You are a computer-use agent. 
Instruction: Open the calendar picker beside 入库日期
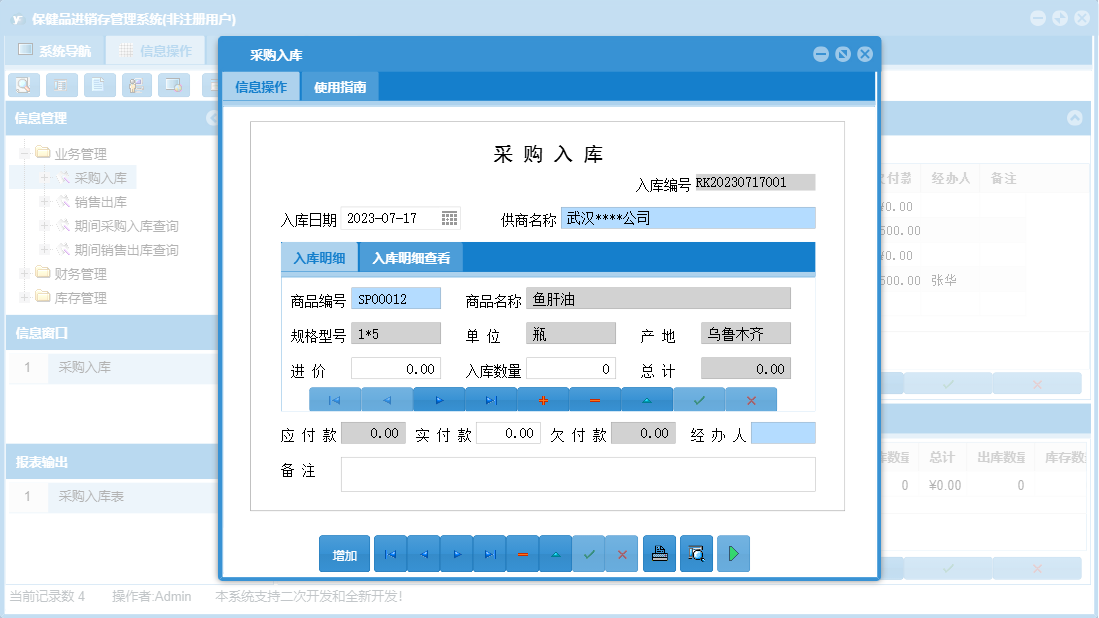(448, 217)
